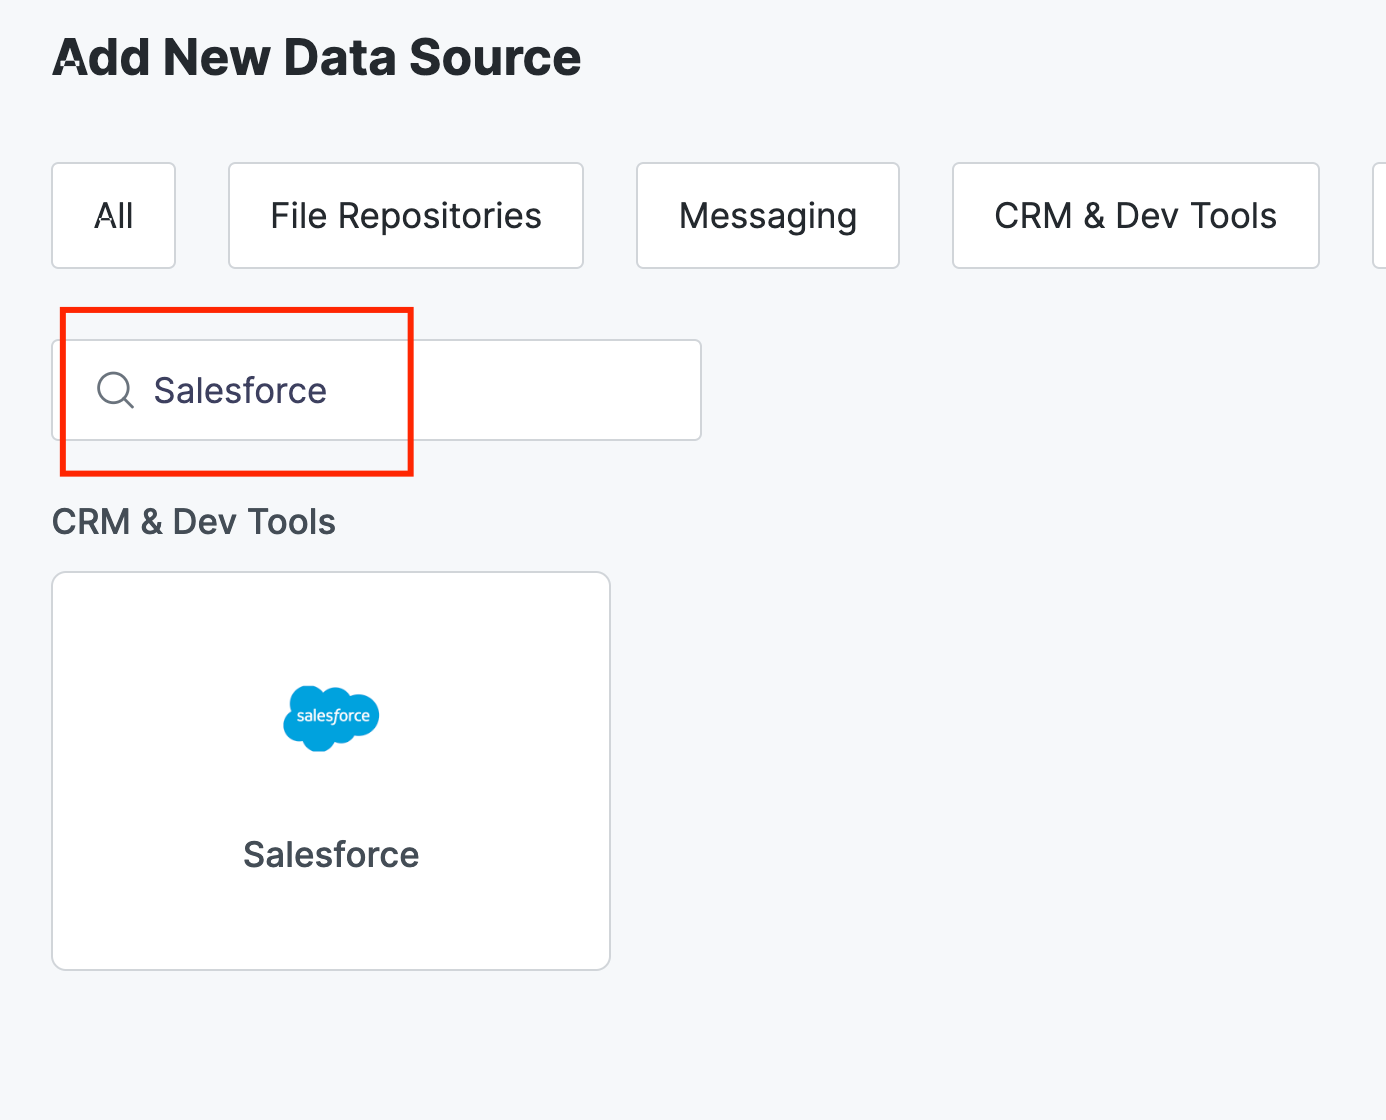Filter by File Repositories category

pos(406,216)
